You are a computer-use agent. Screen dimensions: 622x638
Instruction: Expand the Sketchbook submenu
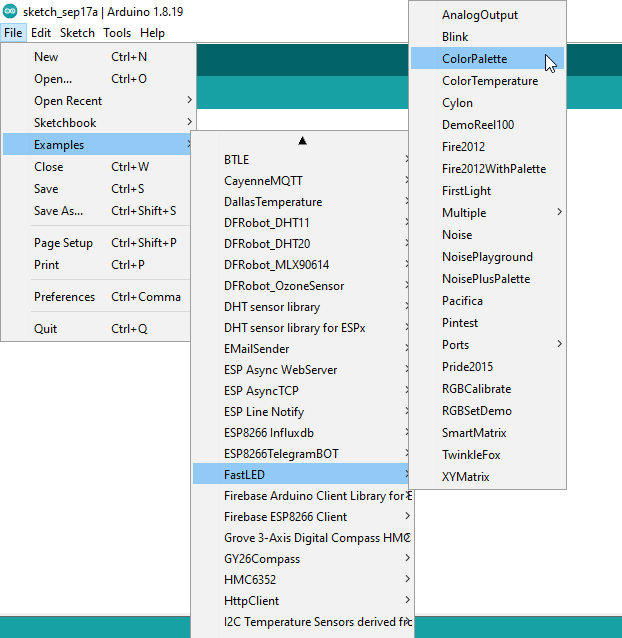pyautogui.click(x=98, y=122)
